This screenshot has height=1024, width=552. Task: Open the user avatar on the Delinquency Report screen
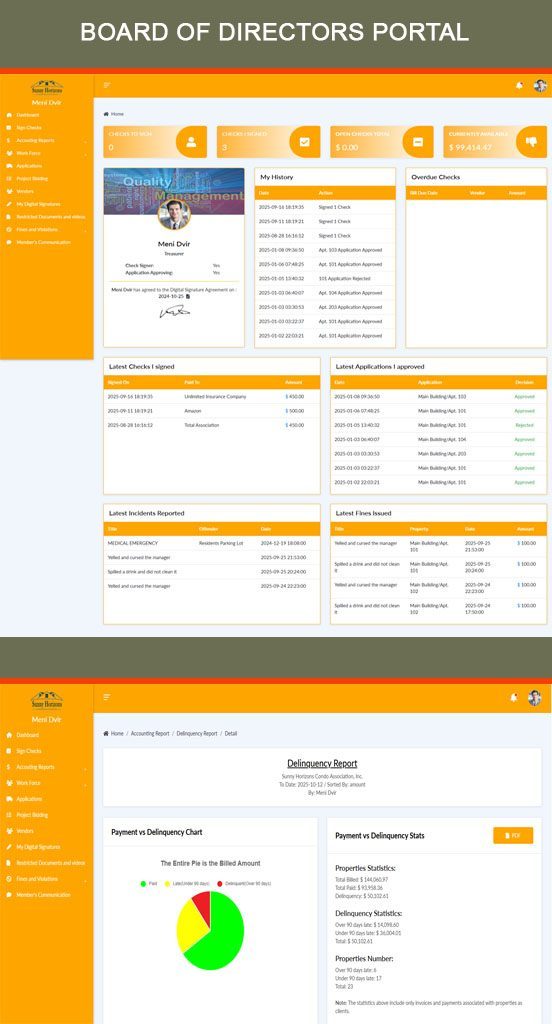coord(534,698)
